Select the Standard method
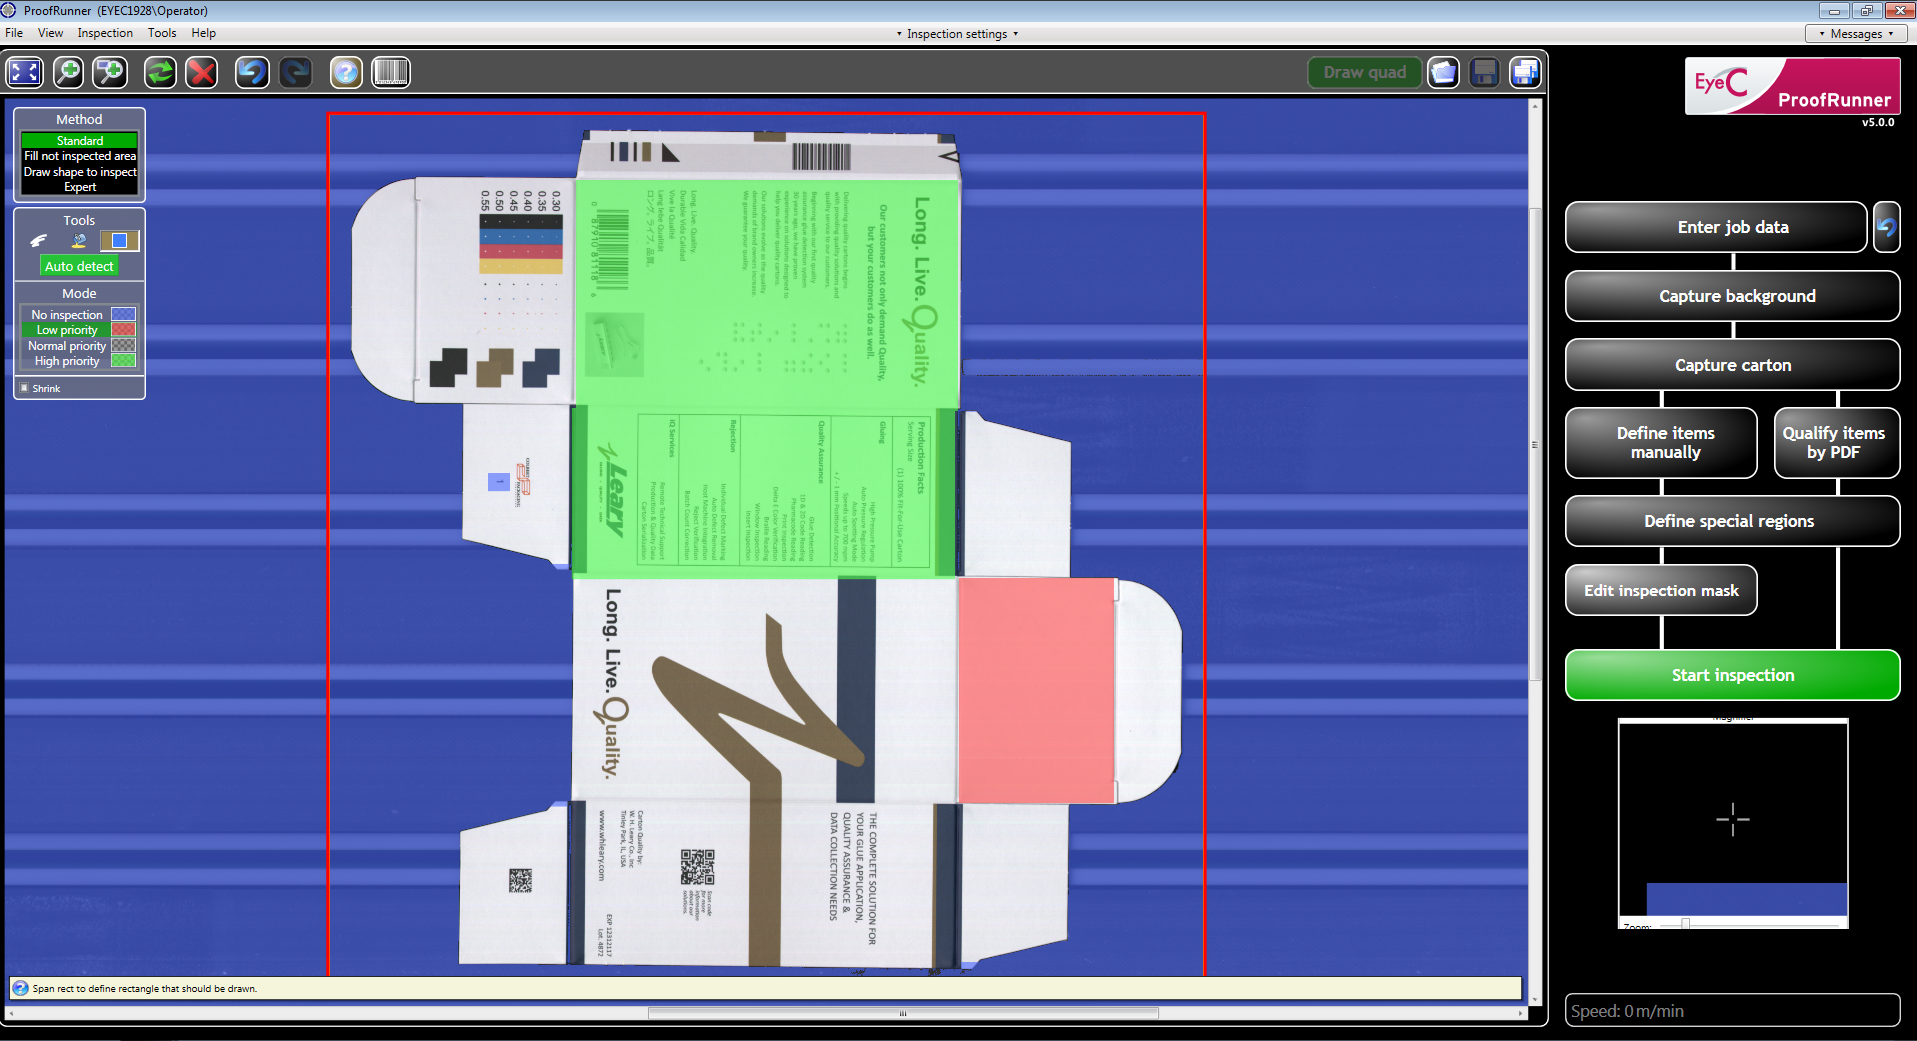Viewport: 1917px width, 1041px height. [x=79, y=141]
